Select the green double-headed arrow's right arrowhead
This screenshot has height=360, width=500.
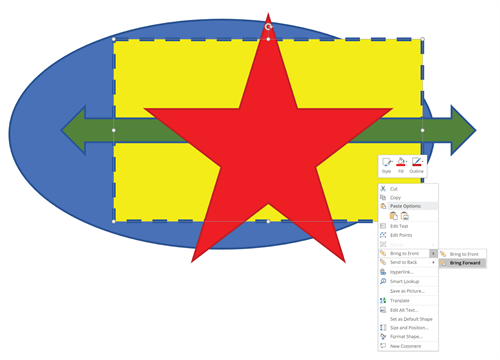[x=463, y=130]
